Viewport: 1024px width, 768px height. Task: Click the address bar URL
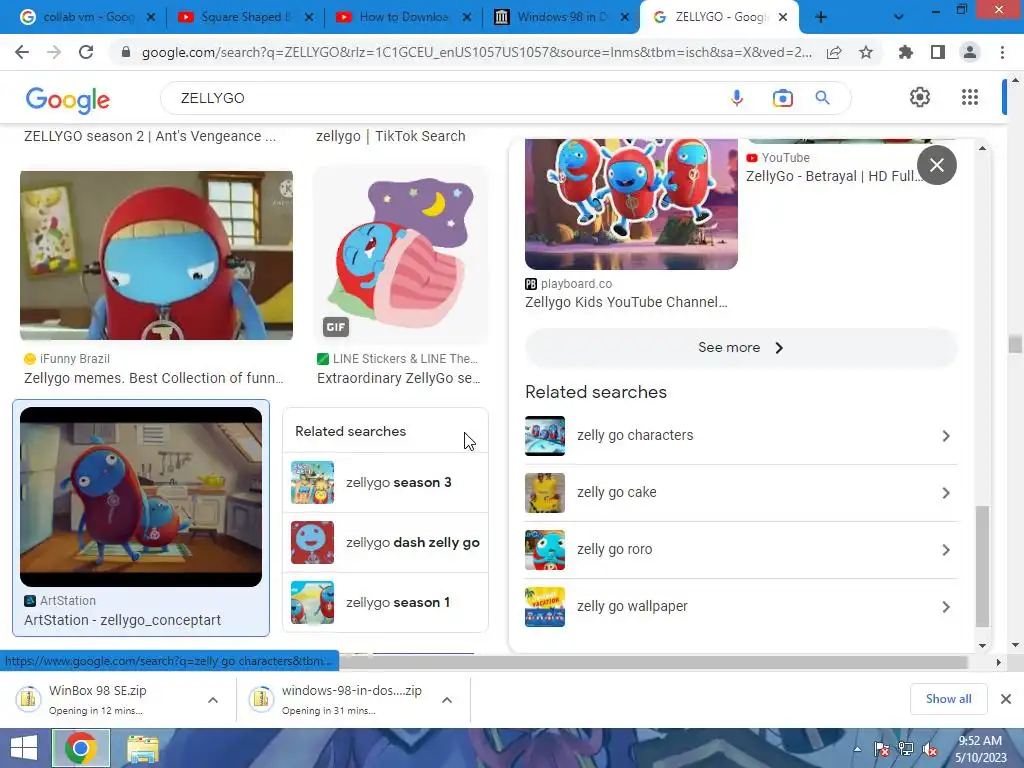477,52
